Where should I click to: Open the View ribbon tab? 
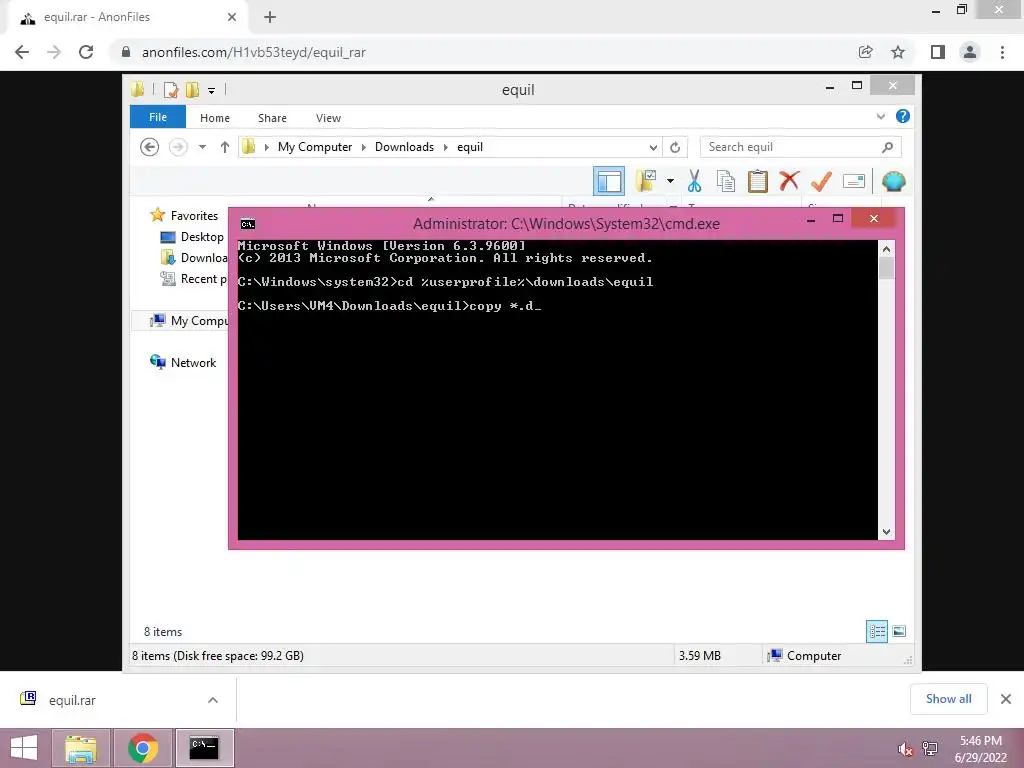(328, 118)
